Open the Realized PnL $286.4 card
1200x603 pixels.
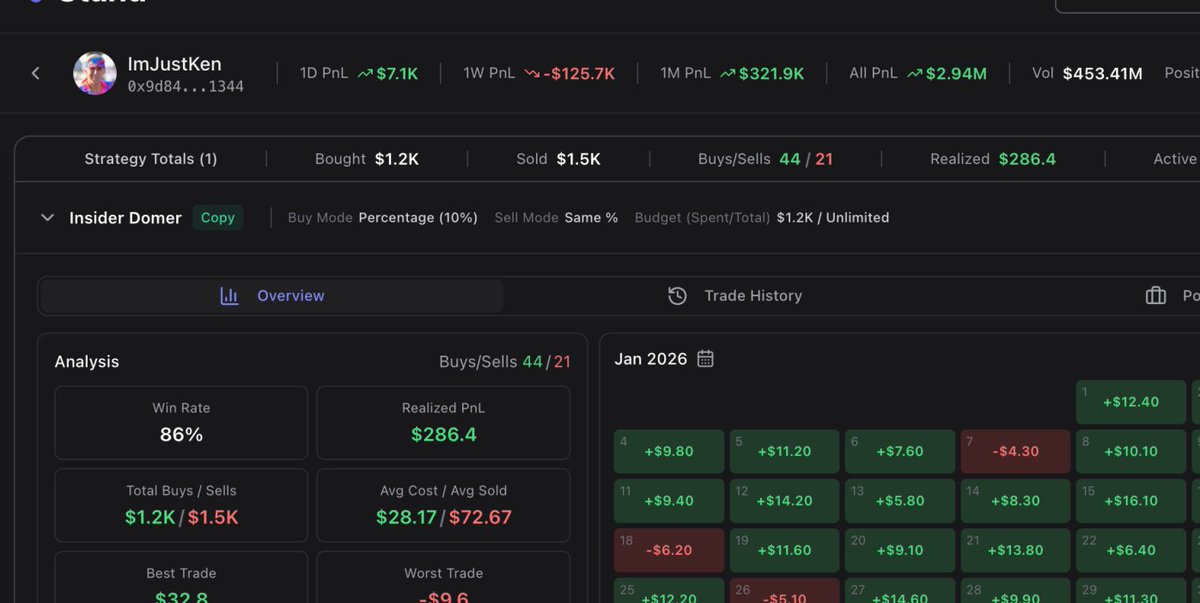pyautogui.click(x=444, y=422)
